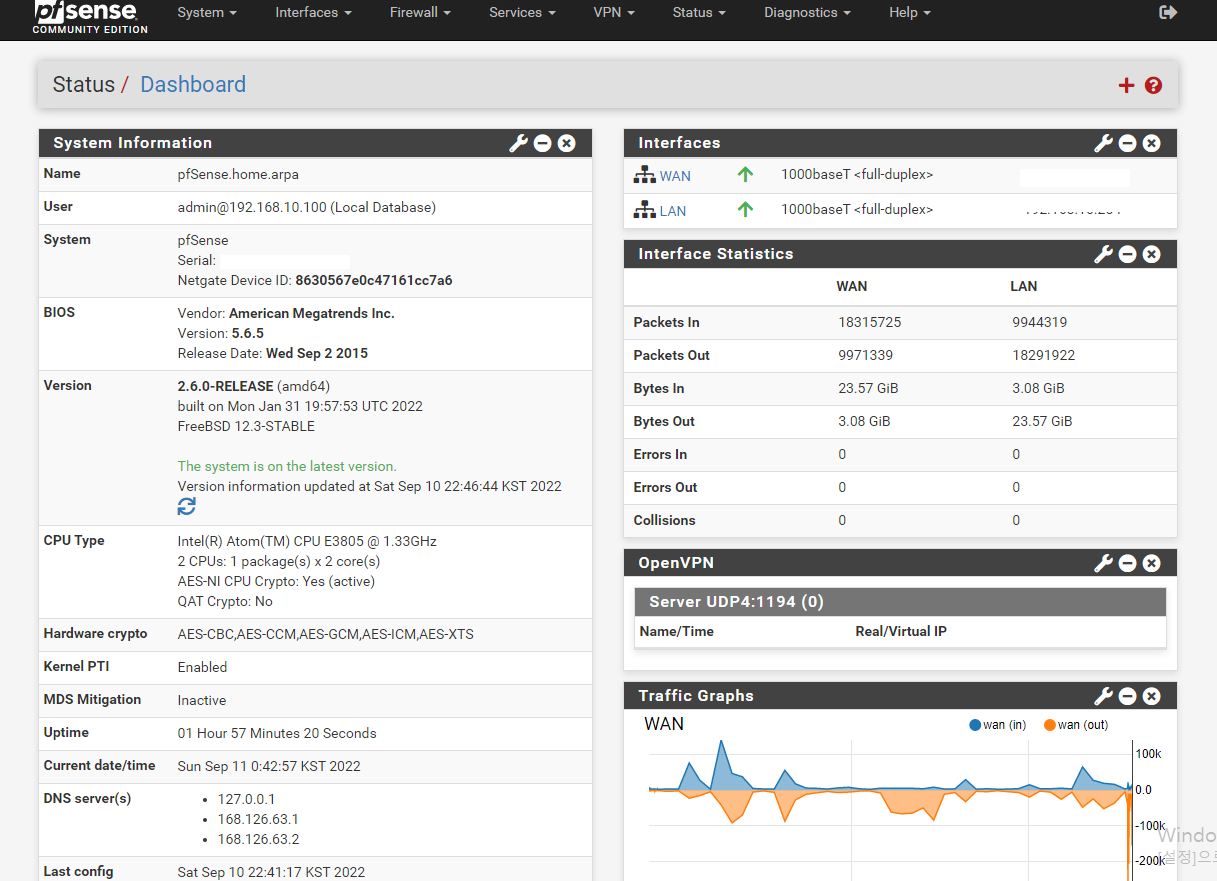Click MDS Mitigation Inactive value

tap(202, 700)
